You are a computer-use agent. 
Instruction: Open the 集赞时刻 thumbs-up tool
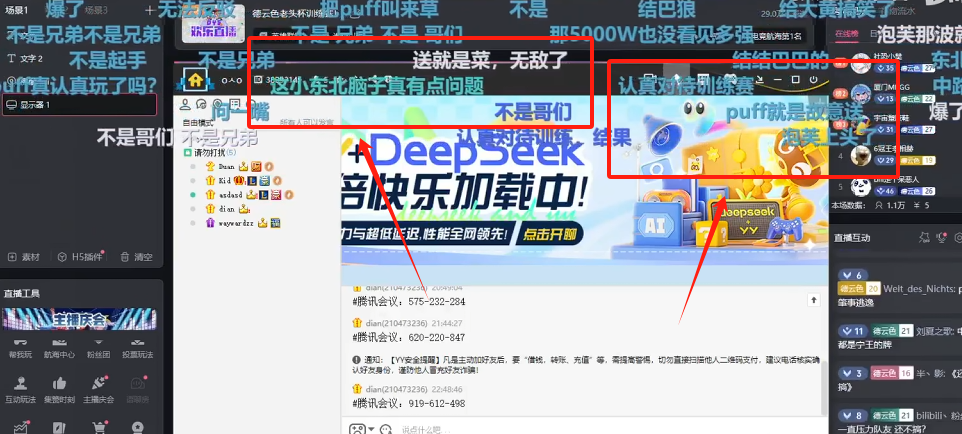pyautogui.click(x=60, y=389)
